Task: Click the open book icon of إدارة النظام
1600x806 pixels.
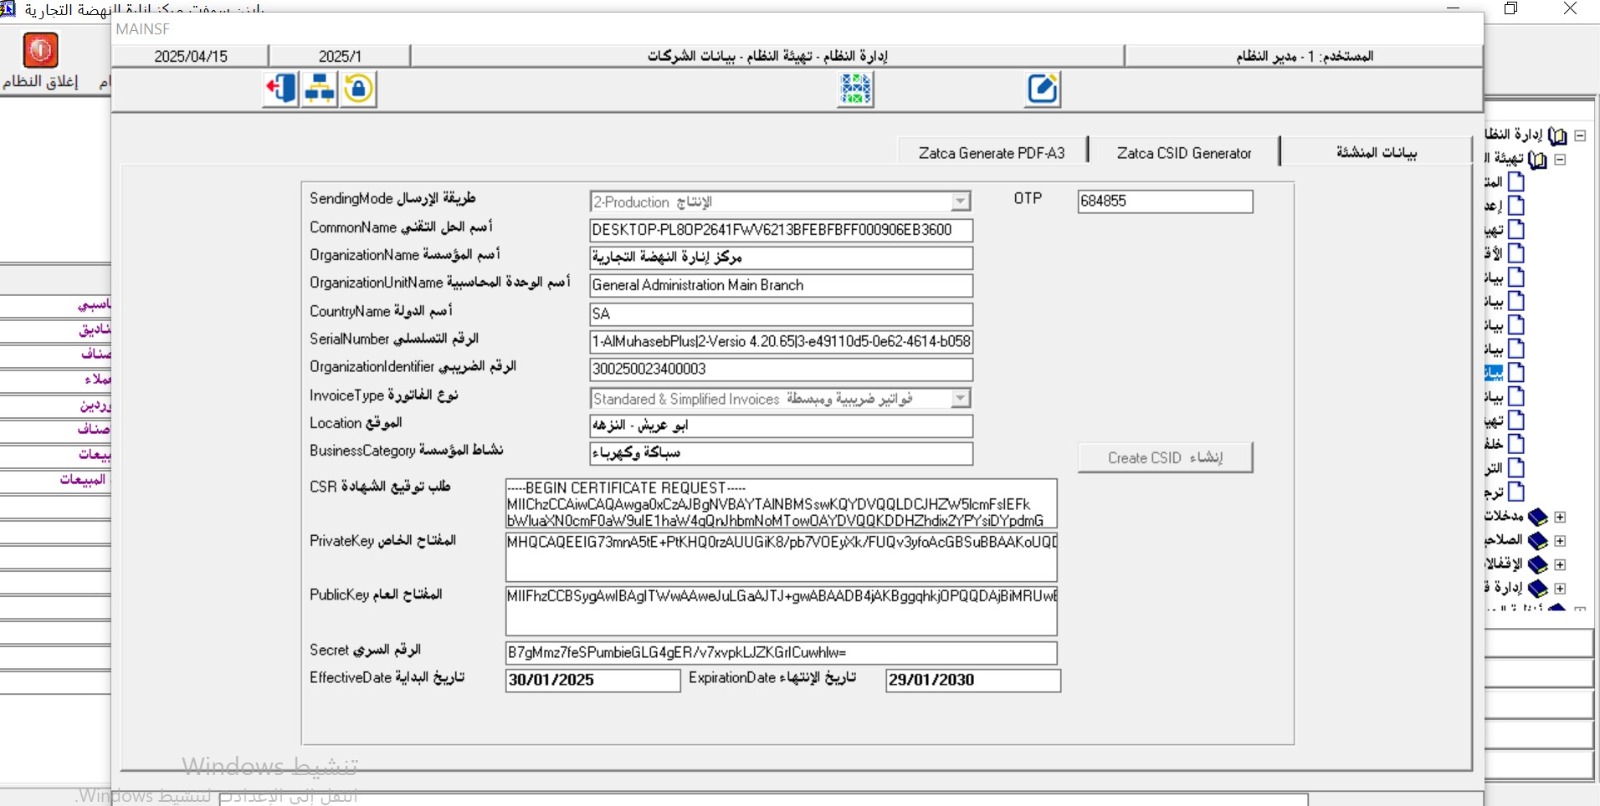Action: (1557, 136)
